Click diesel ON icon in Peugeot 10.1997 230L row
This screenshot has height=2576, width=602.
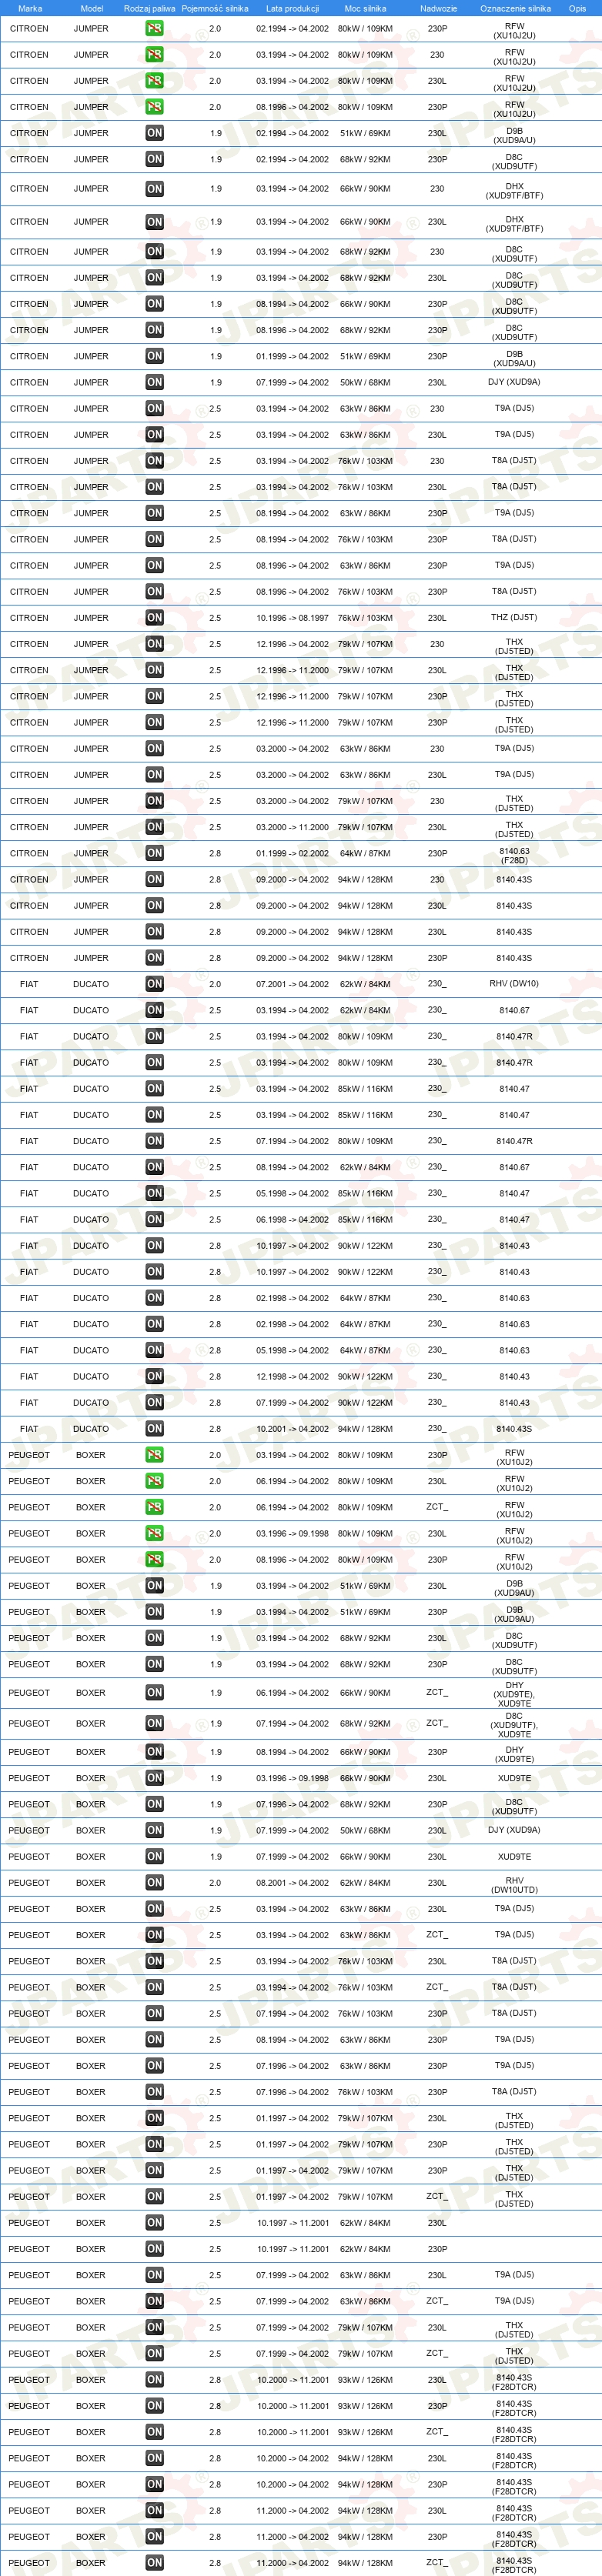(x=154, y=2222)
